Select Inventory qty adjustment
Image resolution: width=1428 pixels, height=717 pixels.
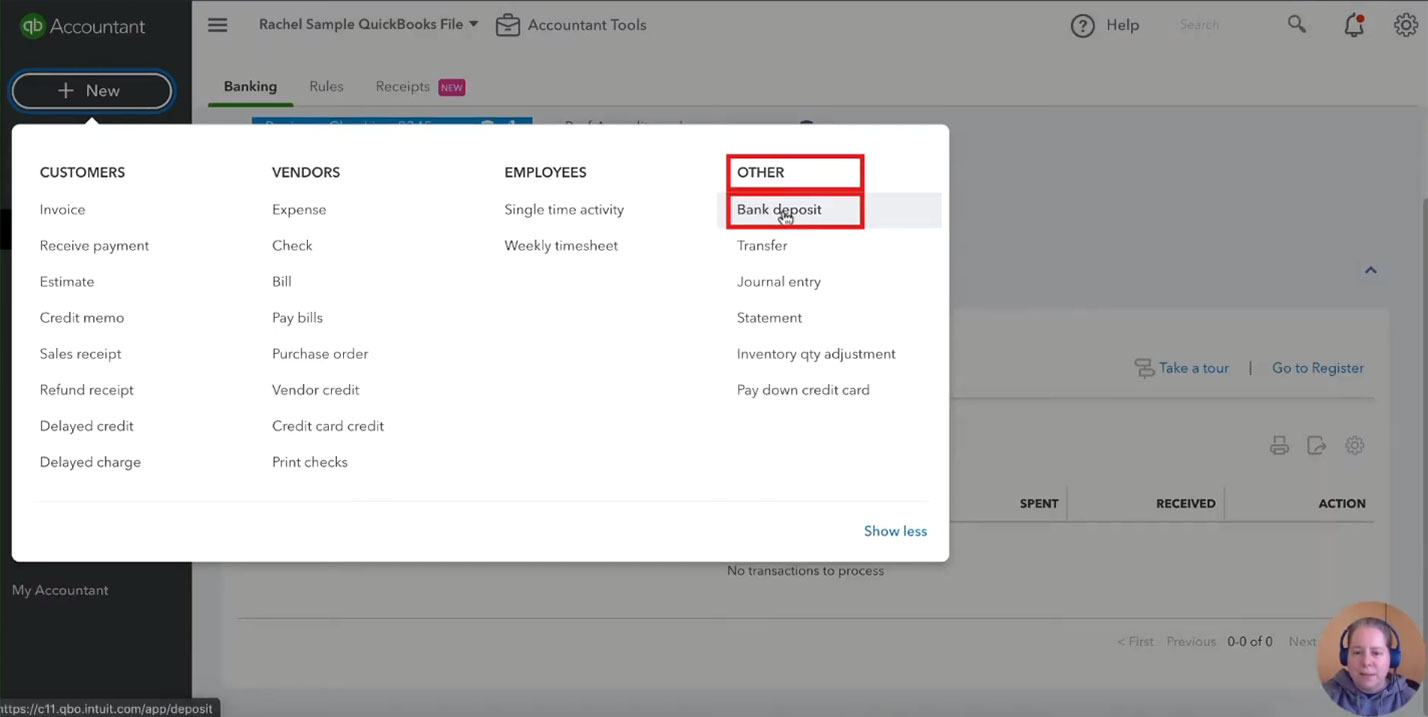click(816, 354)
